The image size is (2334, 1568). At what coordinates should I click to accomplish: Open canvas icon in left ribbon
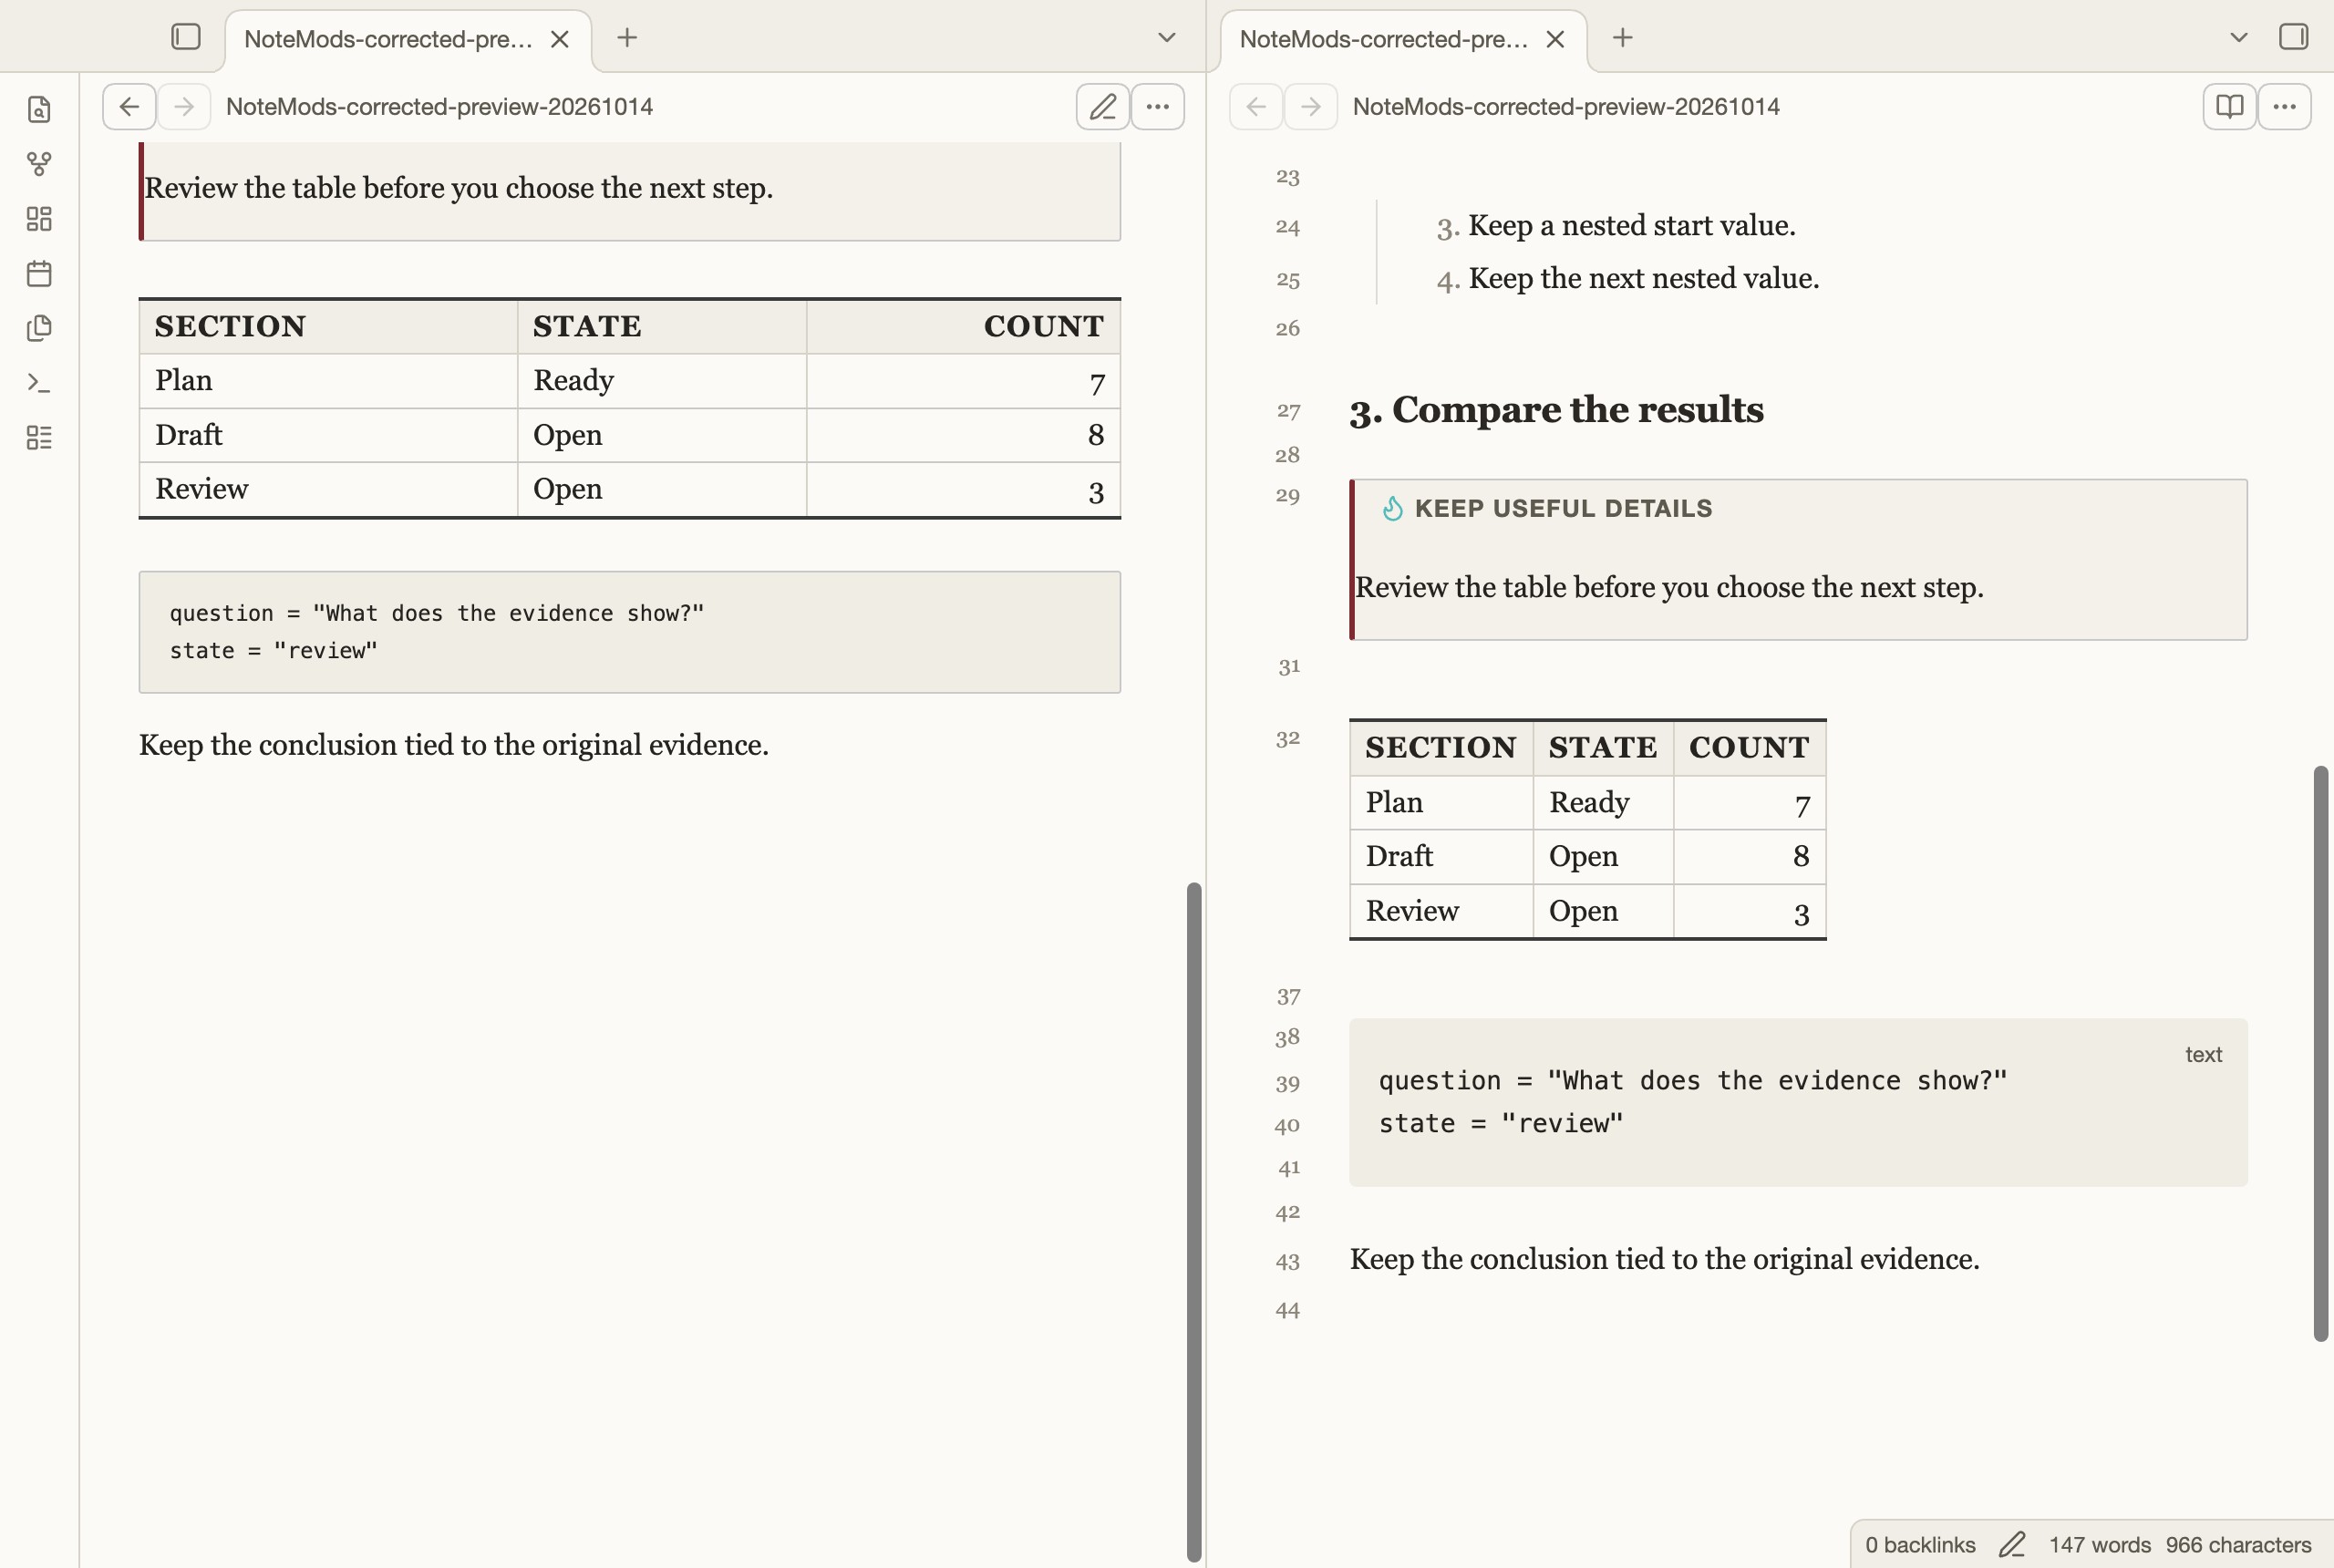39,219
